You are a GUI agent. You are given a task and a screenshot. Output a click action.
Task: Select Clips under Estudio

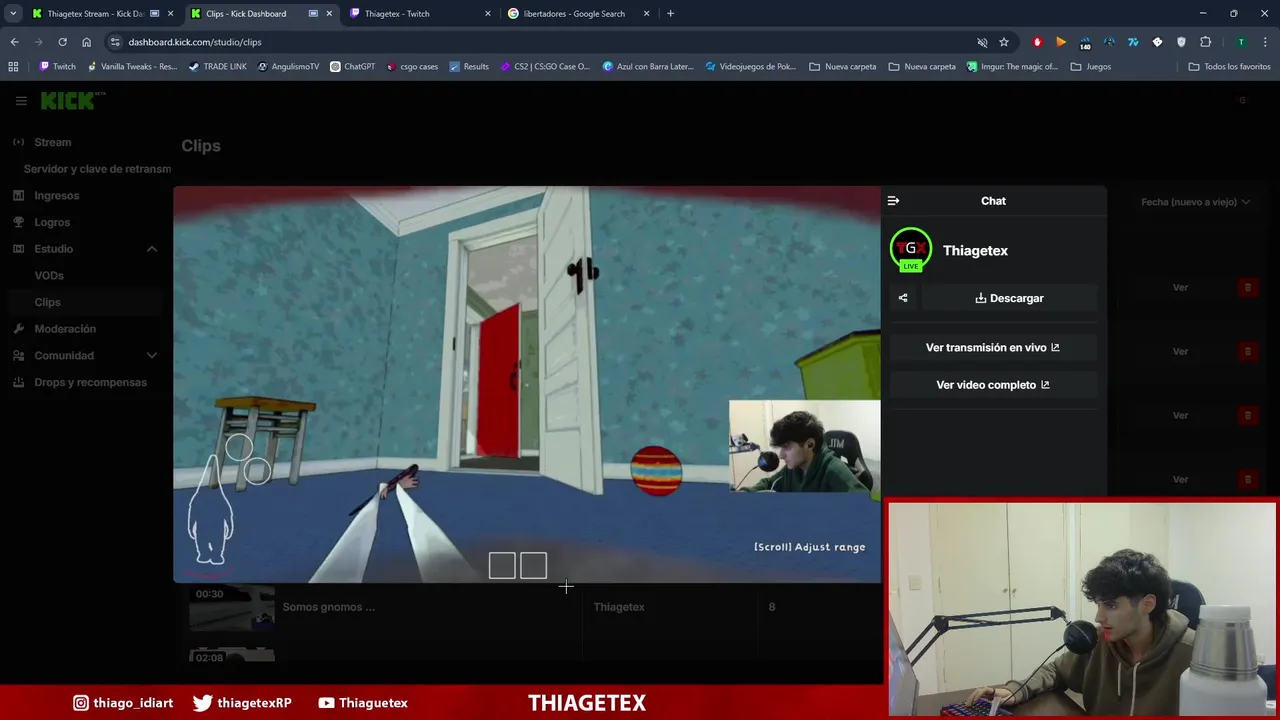pos(47,302)
